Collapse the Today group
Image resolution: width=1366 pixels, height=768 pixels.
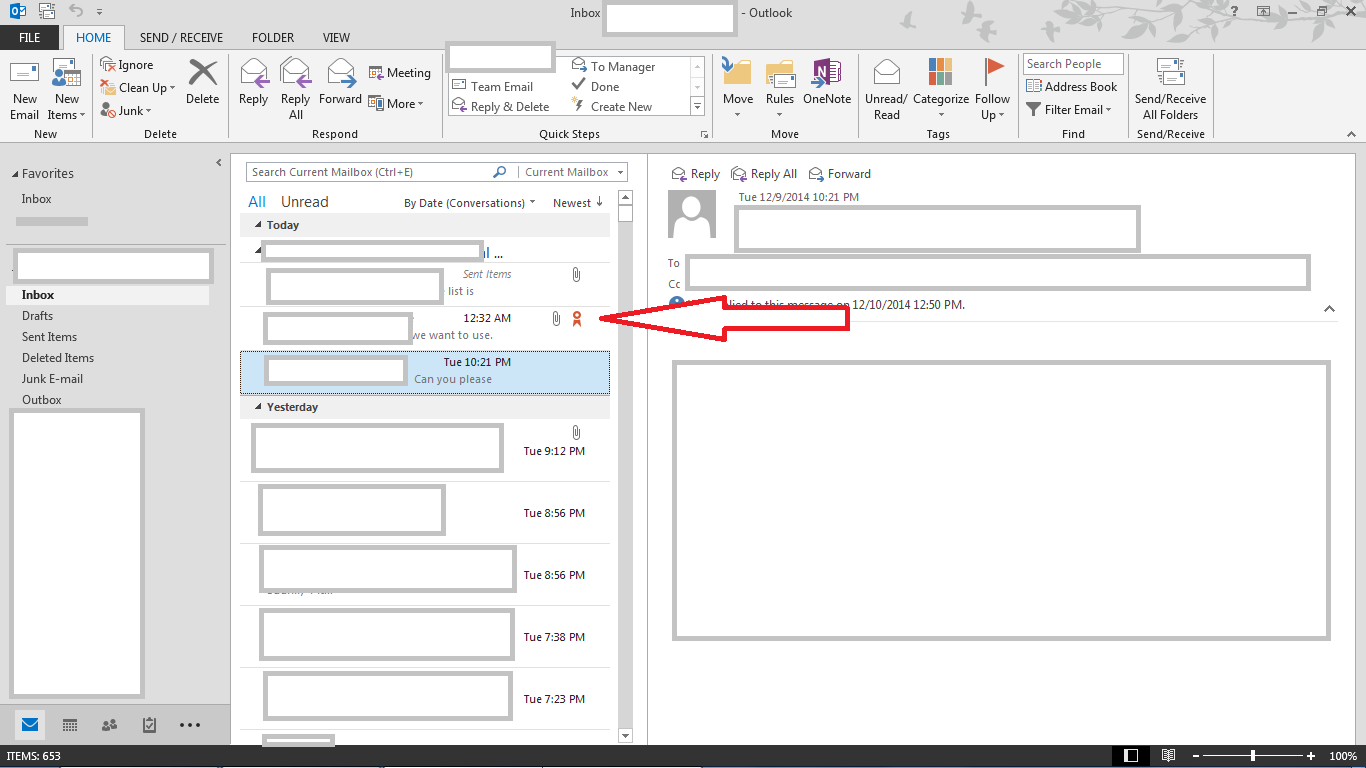[x=258, y=226]
